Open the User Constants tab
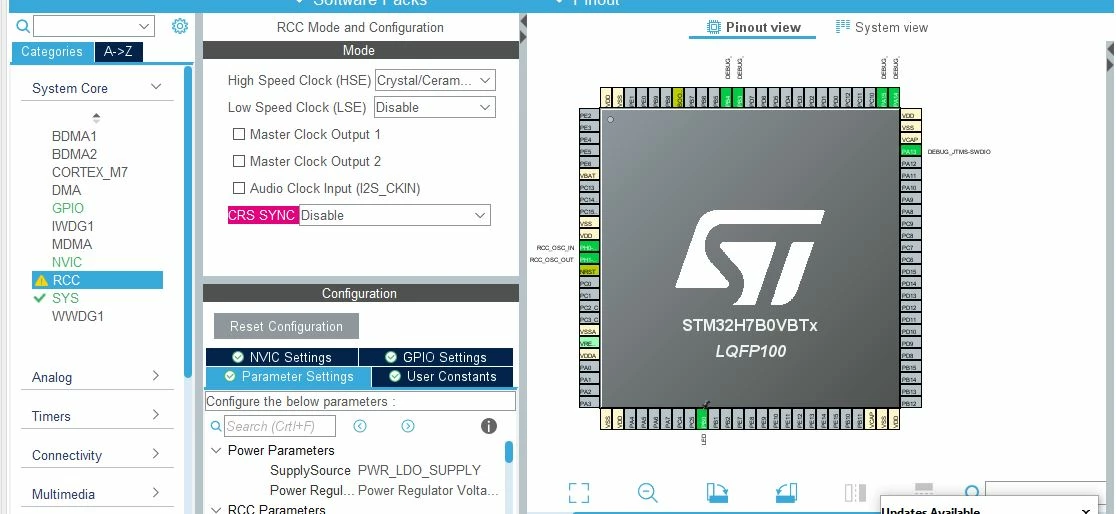 point(442,377)
